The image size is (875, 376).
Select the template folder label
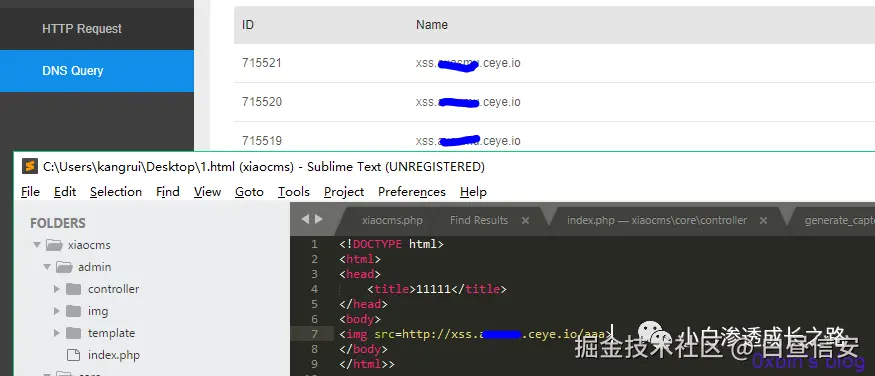(111, 333)
